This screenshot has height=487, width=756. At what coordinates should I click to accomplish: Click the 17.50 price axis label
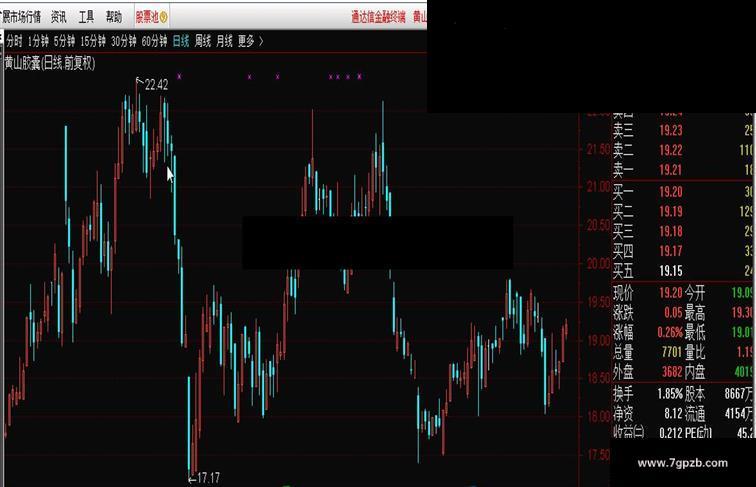tap(598, 455)
